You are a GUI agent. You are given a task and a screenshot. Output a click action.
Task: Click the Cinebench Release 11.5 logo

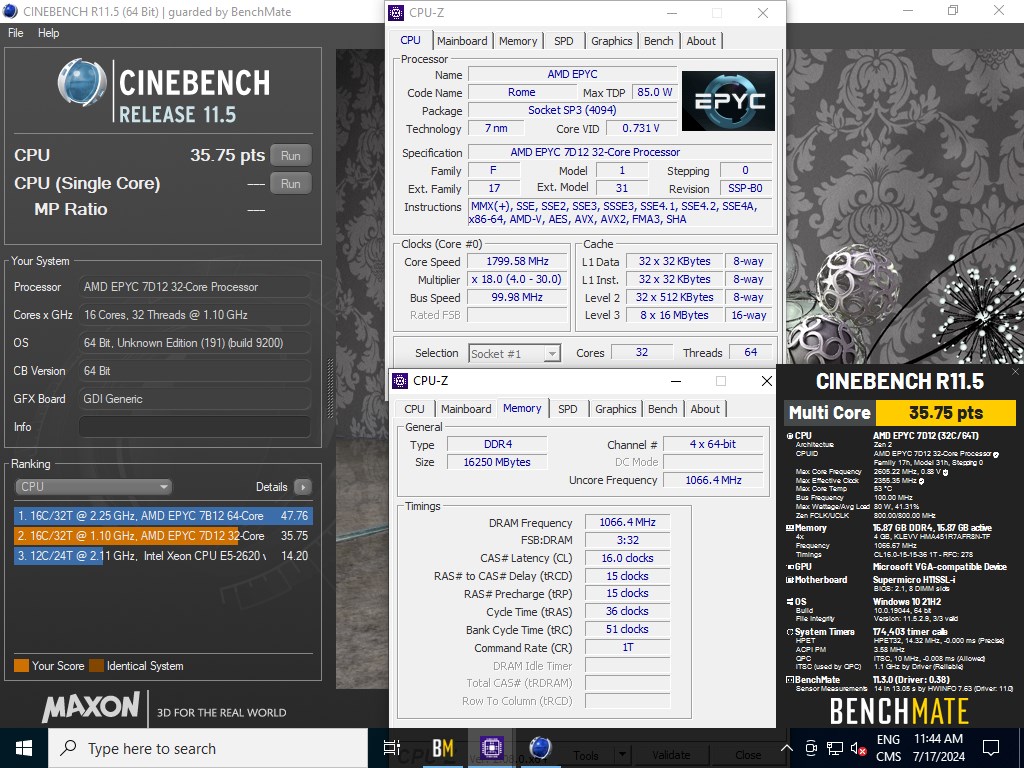point(163,91)
